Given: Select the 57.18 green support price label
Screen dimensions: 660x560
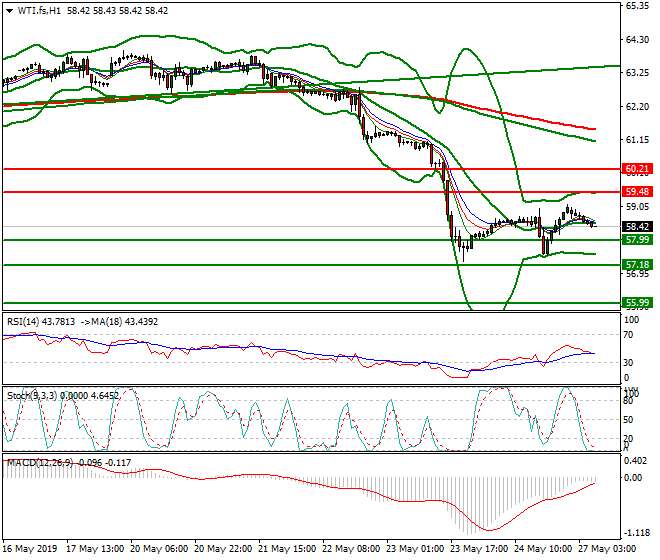Looking at the screenshot, I should click(x=637, y=265).
